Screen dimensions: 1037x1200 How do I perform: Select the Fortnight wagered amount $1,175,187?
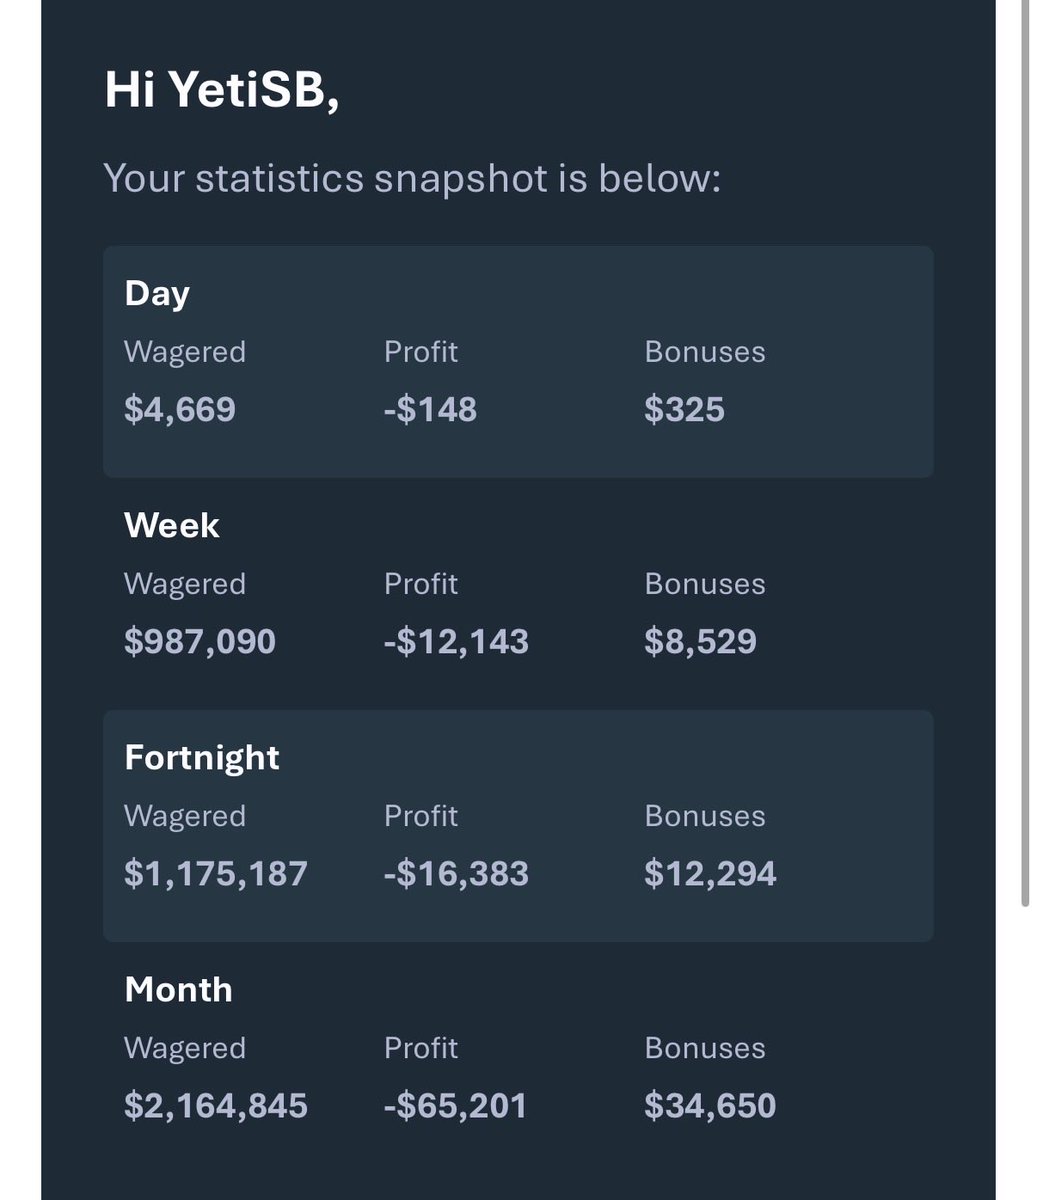[216, 873]
